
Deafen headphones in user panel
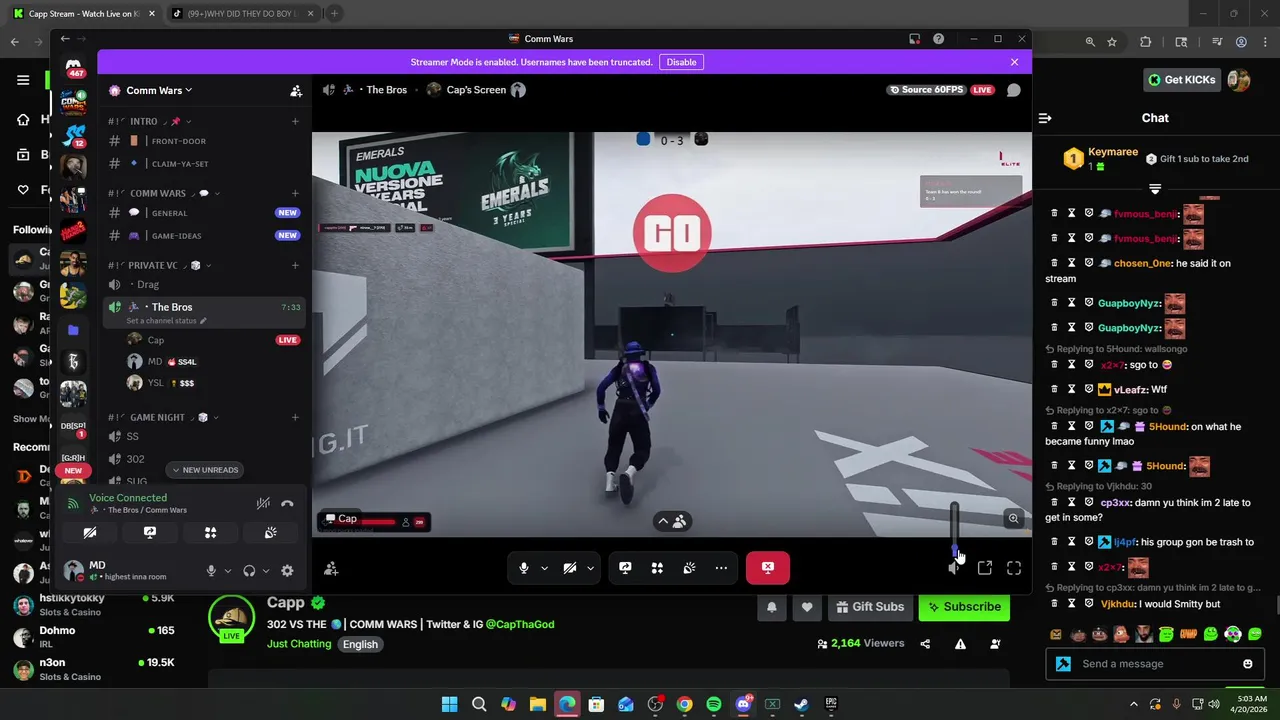pyautogui.click(x=249, y=571)
